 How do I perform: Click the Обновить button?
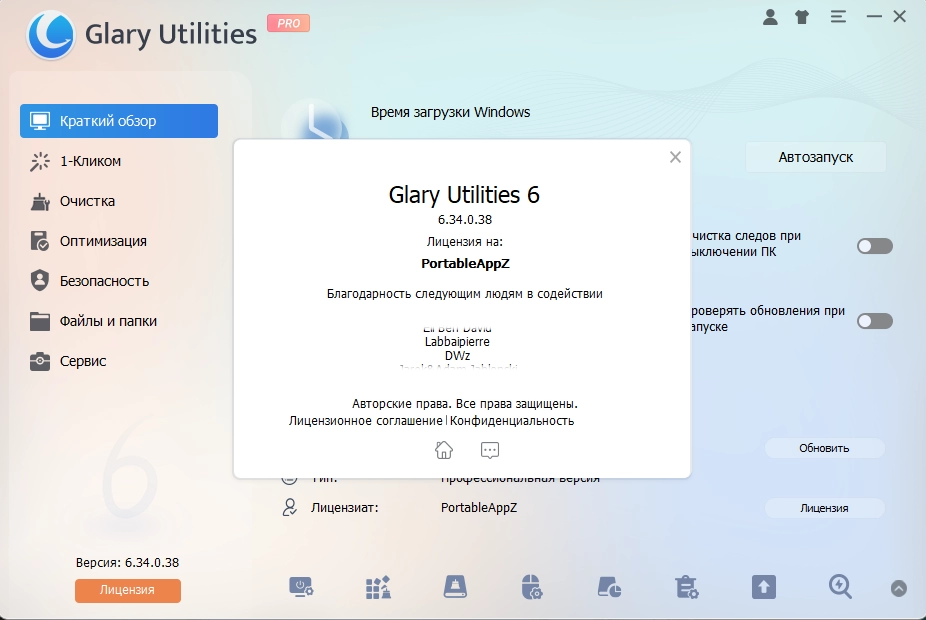tap(824, 448)
